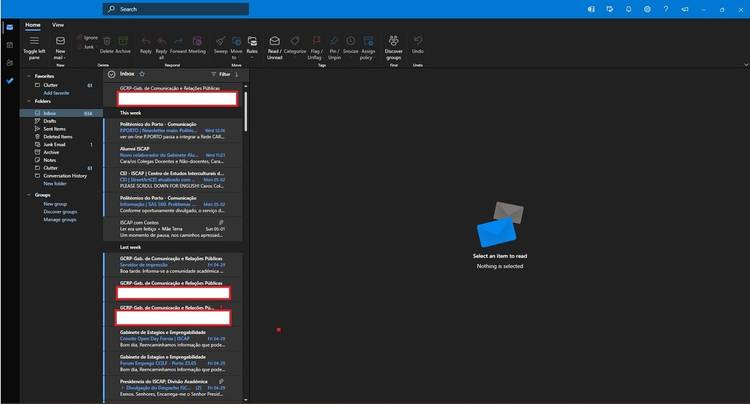Collapse the Favorites section

pos(29,76)
